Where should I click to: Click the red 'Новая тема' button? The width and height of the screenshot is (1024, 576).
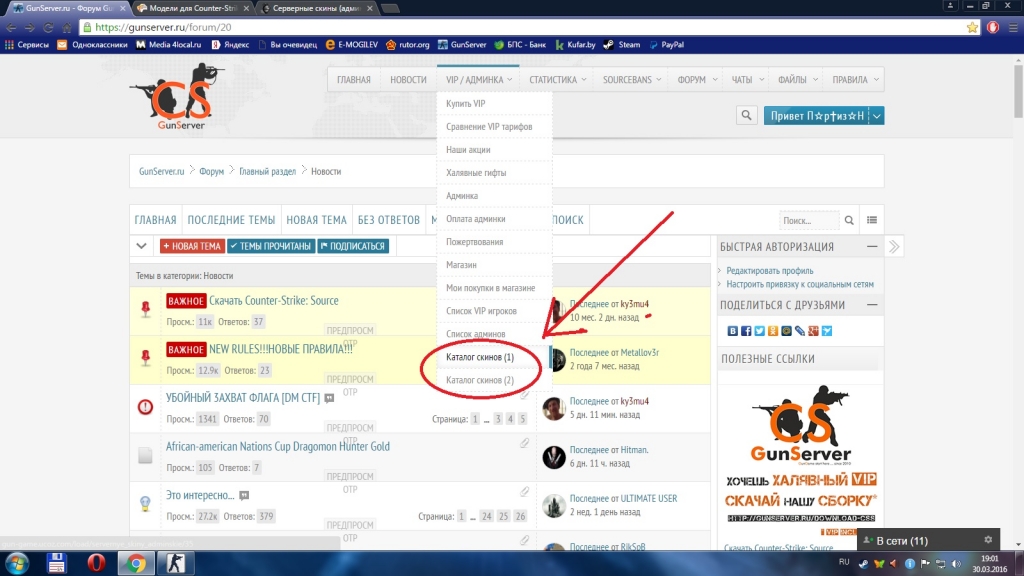(192, 246)
